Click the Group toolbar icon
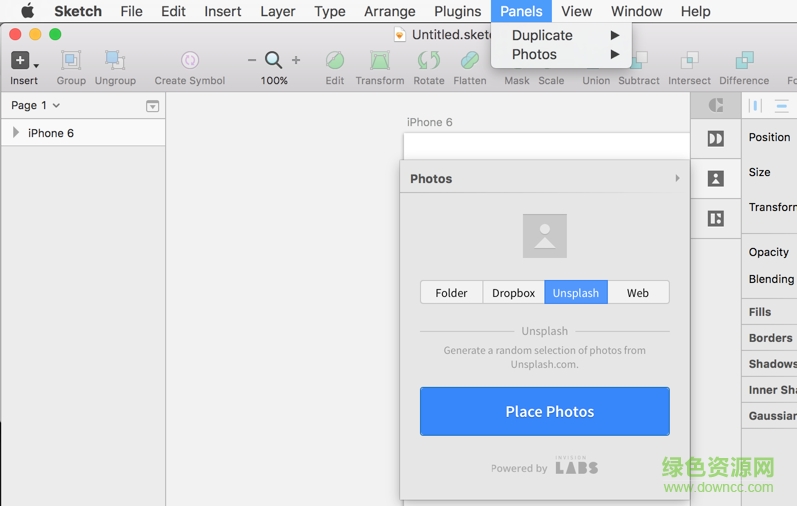Image resolution: width=797 pixels, height=506 pixels. (71, 60)
